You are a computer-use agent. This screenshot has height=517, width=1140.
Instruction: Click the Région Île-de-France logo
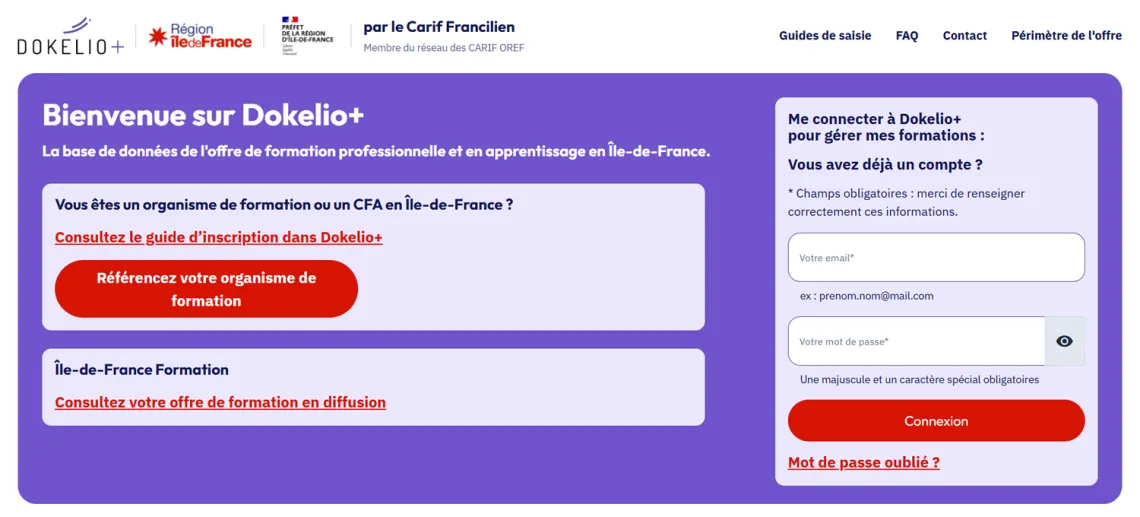200,36
